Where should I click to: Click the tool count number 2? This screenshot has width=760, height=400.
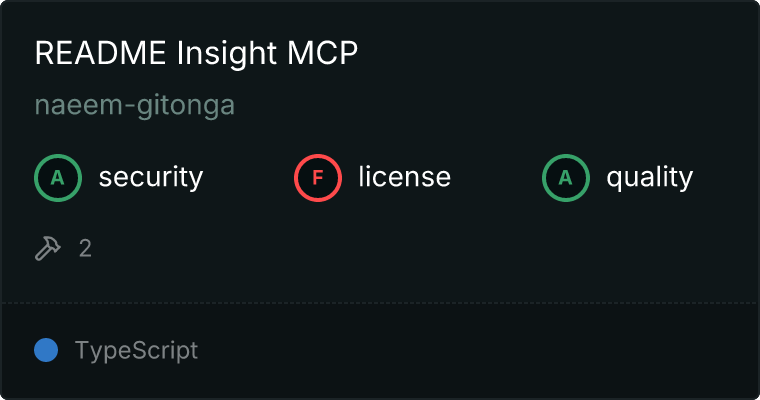coord(86,248)
